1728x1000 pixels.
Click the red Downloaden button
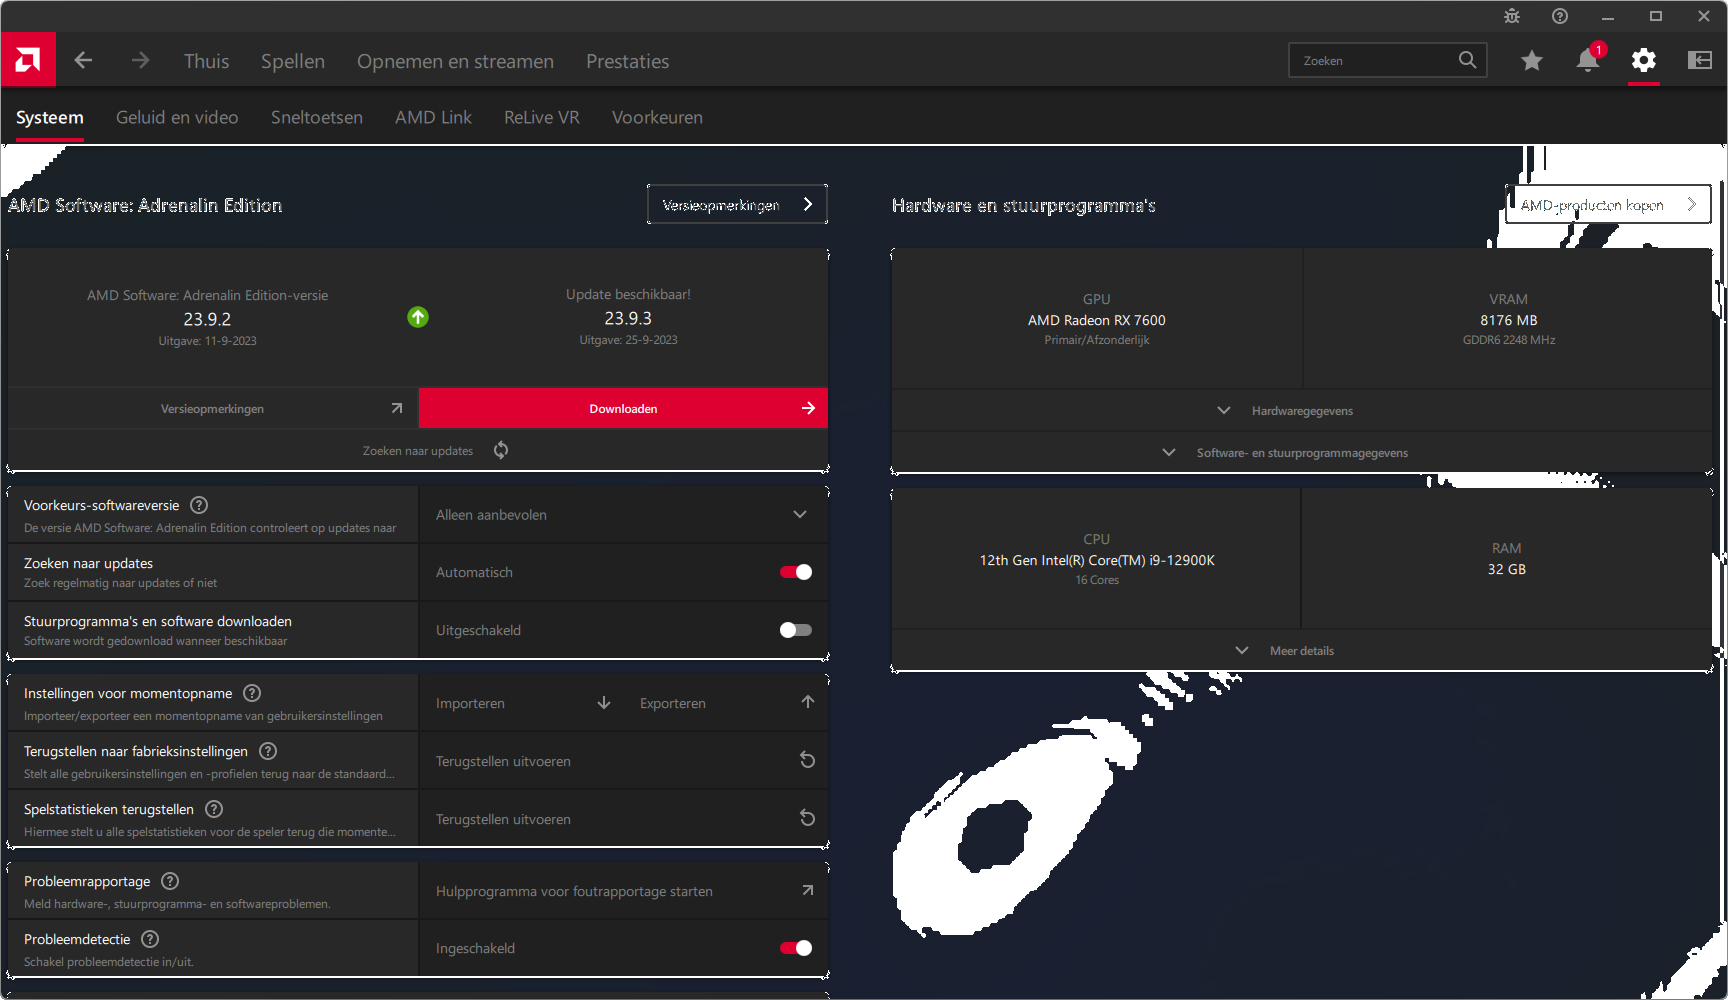coord(623,408)
